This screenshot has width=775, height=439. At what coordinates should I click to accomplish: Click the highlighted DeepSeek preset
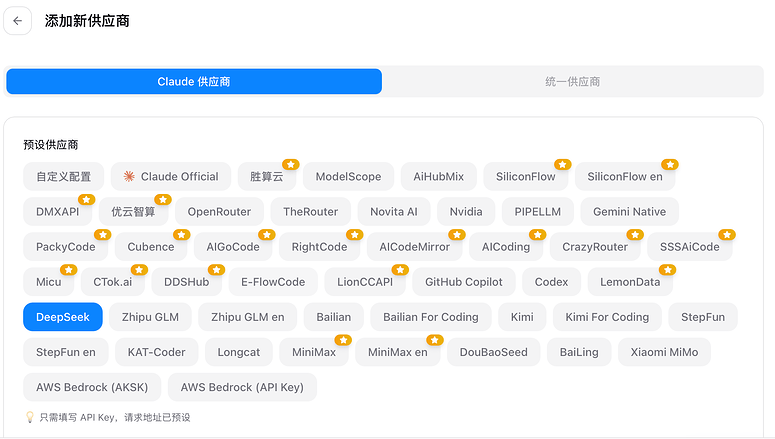click(x=63, y=317)
